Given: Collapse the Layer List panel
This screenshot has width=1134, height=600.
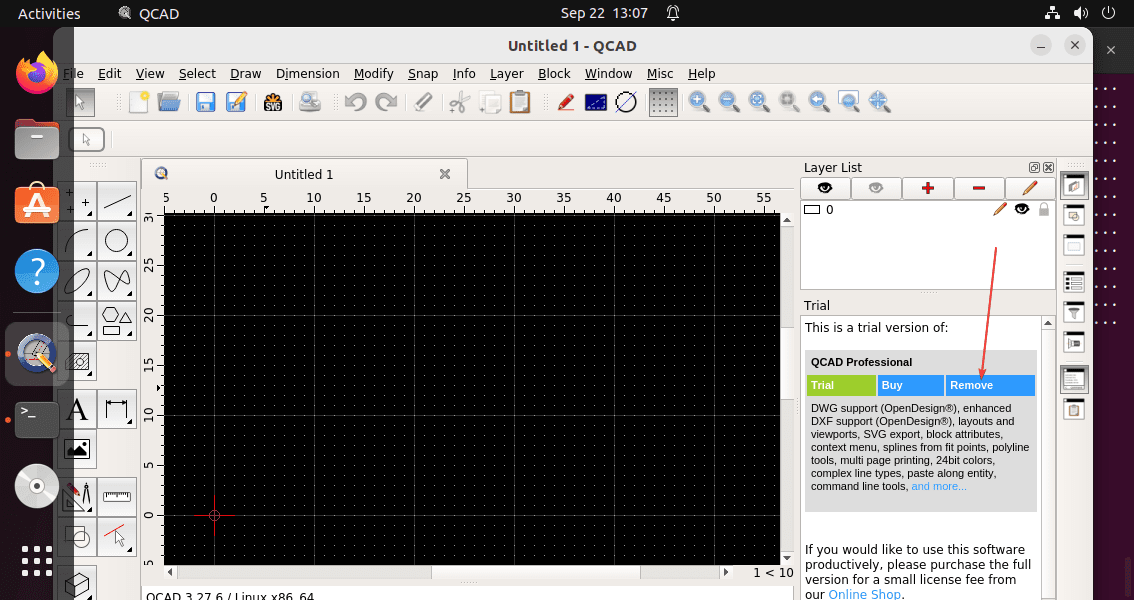Looking at the screenshot, I should (x=1034, y=167).
